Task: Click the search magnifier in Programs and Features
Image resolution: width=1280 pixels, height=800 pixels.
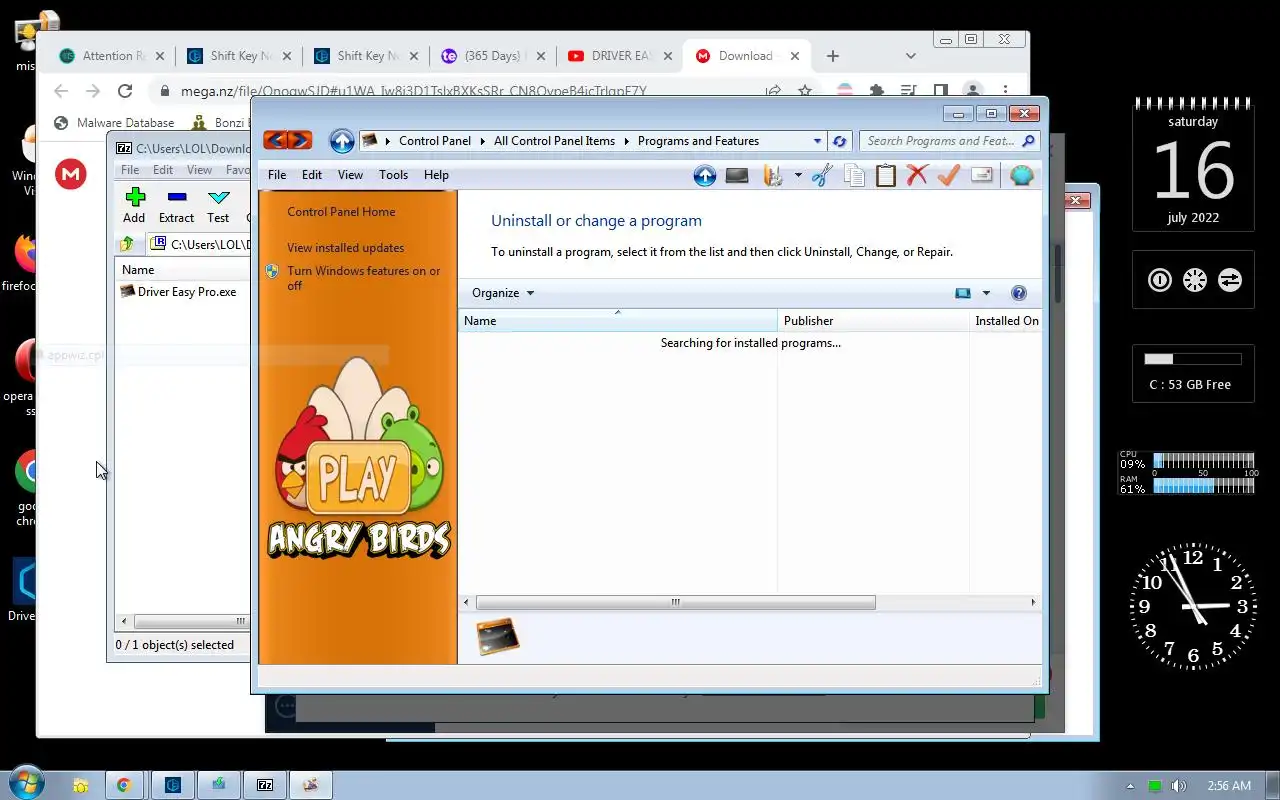Action: click(1029, 141)
